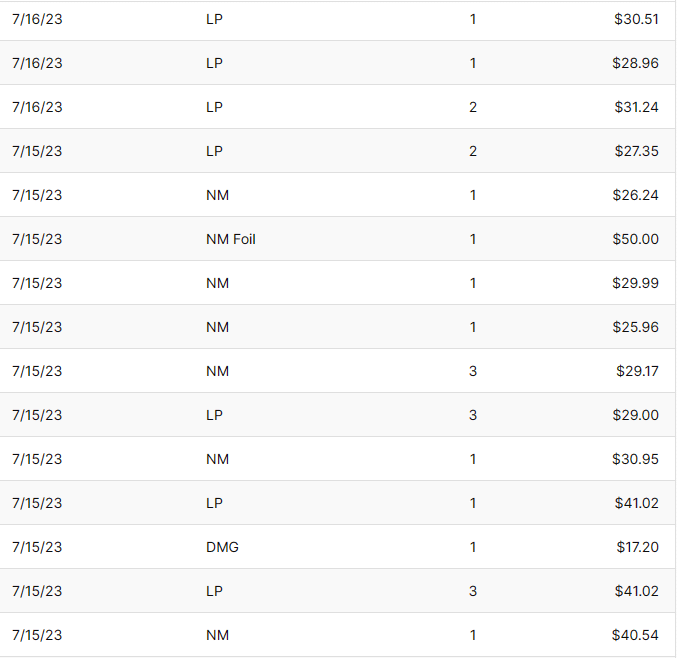Screen dimensions: 677x658
Task: Select the $29.99 price cell
Action: click(x=636, y=283)
